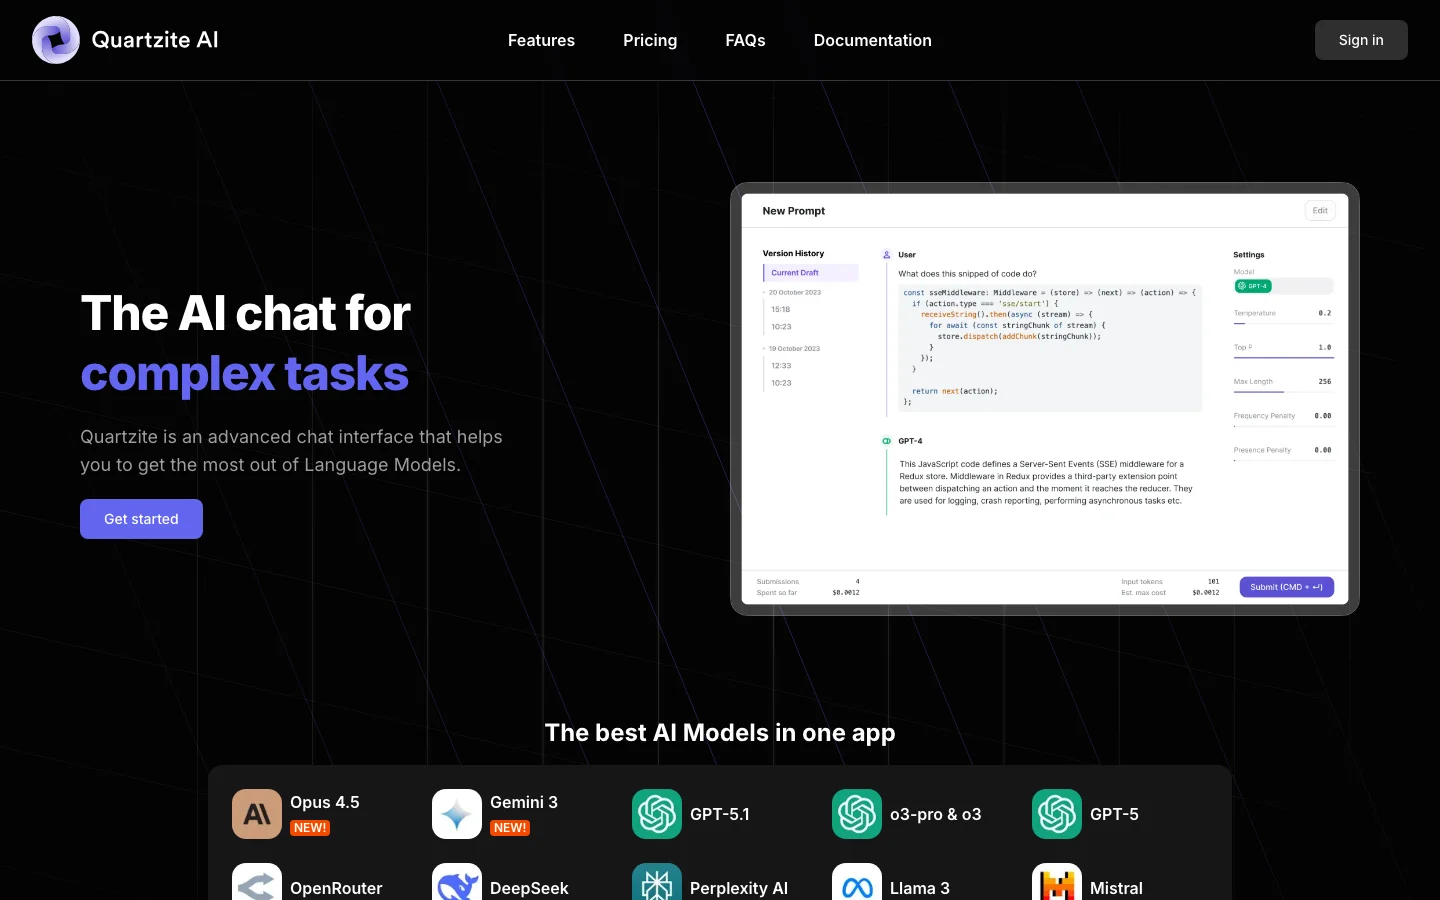Image resolution: width=1440 pixels, height=900 pixels.
Task: Click the 'New Prompt' title in preview
Action: coord(794,211)
